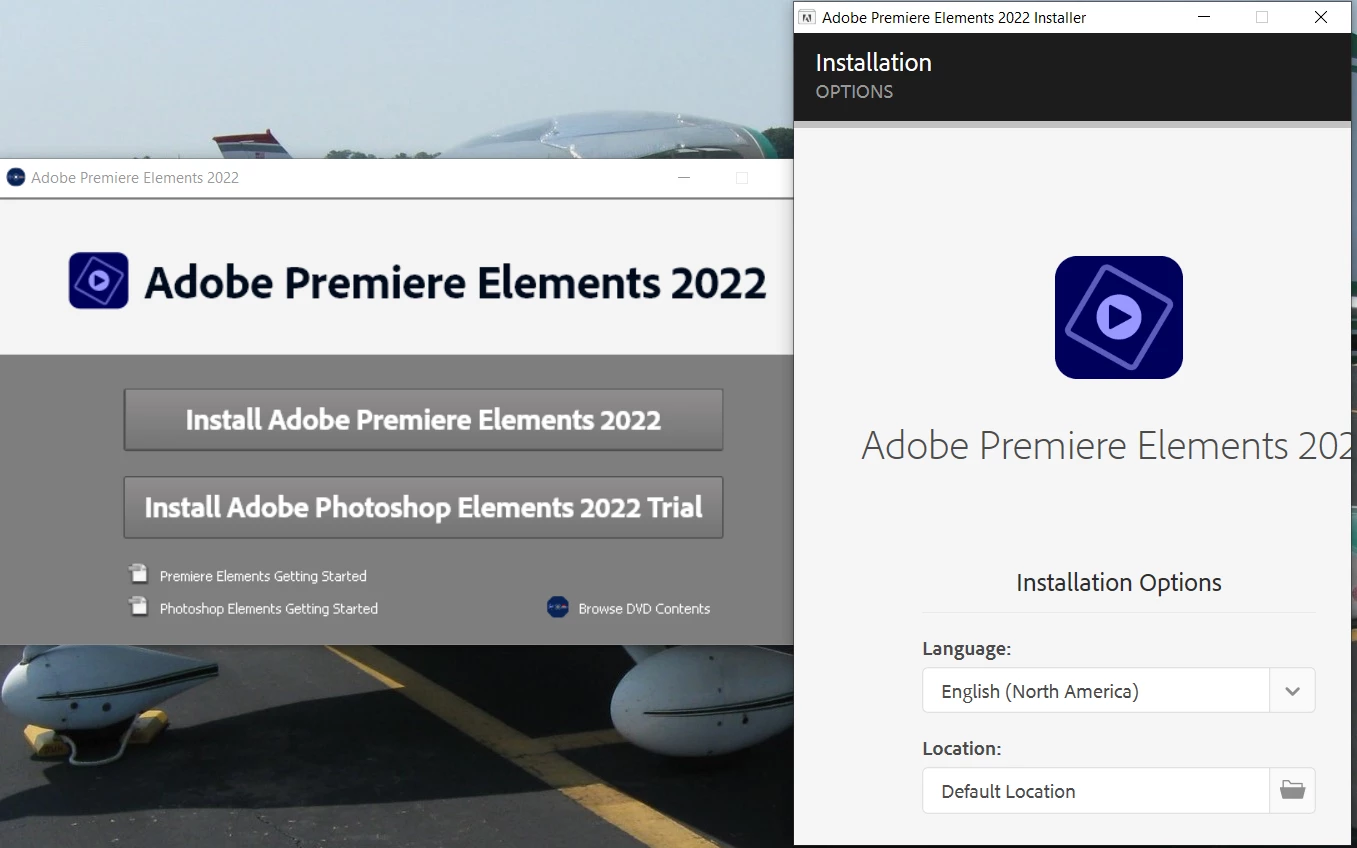The width and height of the screenshot is (1357, 848).
Task: Click the Browse DVD Contents disc icon
Action: click(558, 607)
